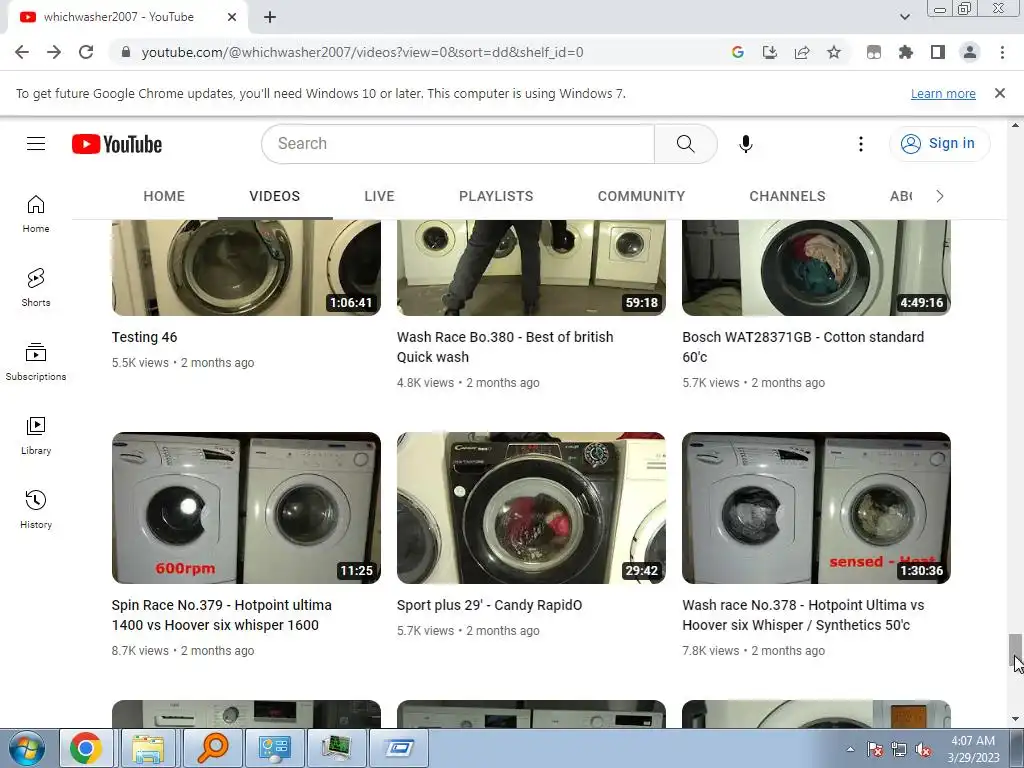Image resolution: width=1024 pixels, height=768 pixels.
Task: Click the YouTube logo
Action: [x=117, y=144]
